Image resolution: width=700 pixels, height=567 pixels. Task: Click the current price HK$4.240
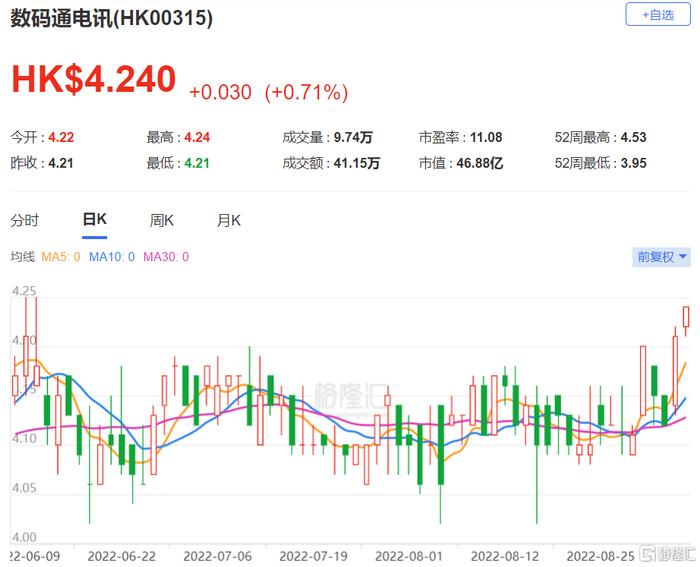pos(93,79)
